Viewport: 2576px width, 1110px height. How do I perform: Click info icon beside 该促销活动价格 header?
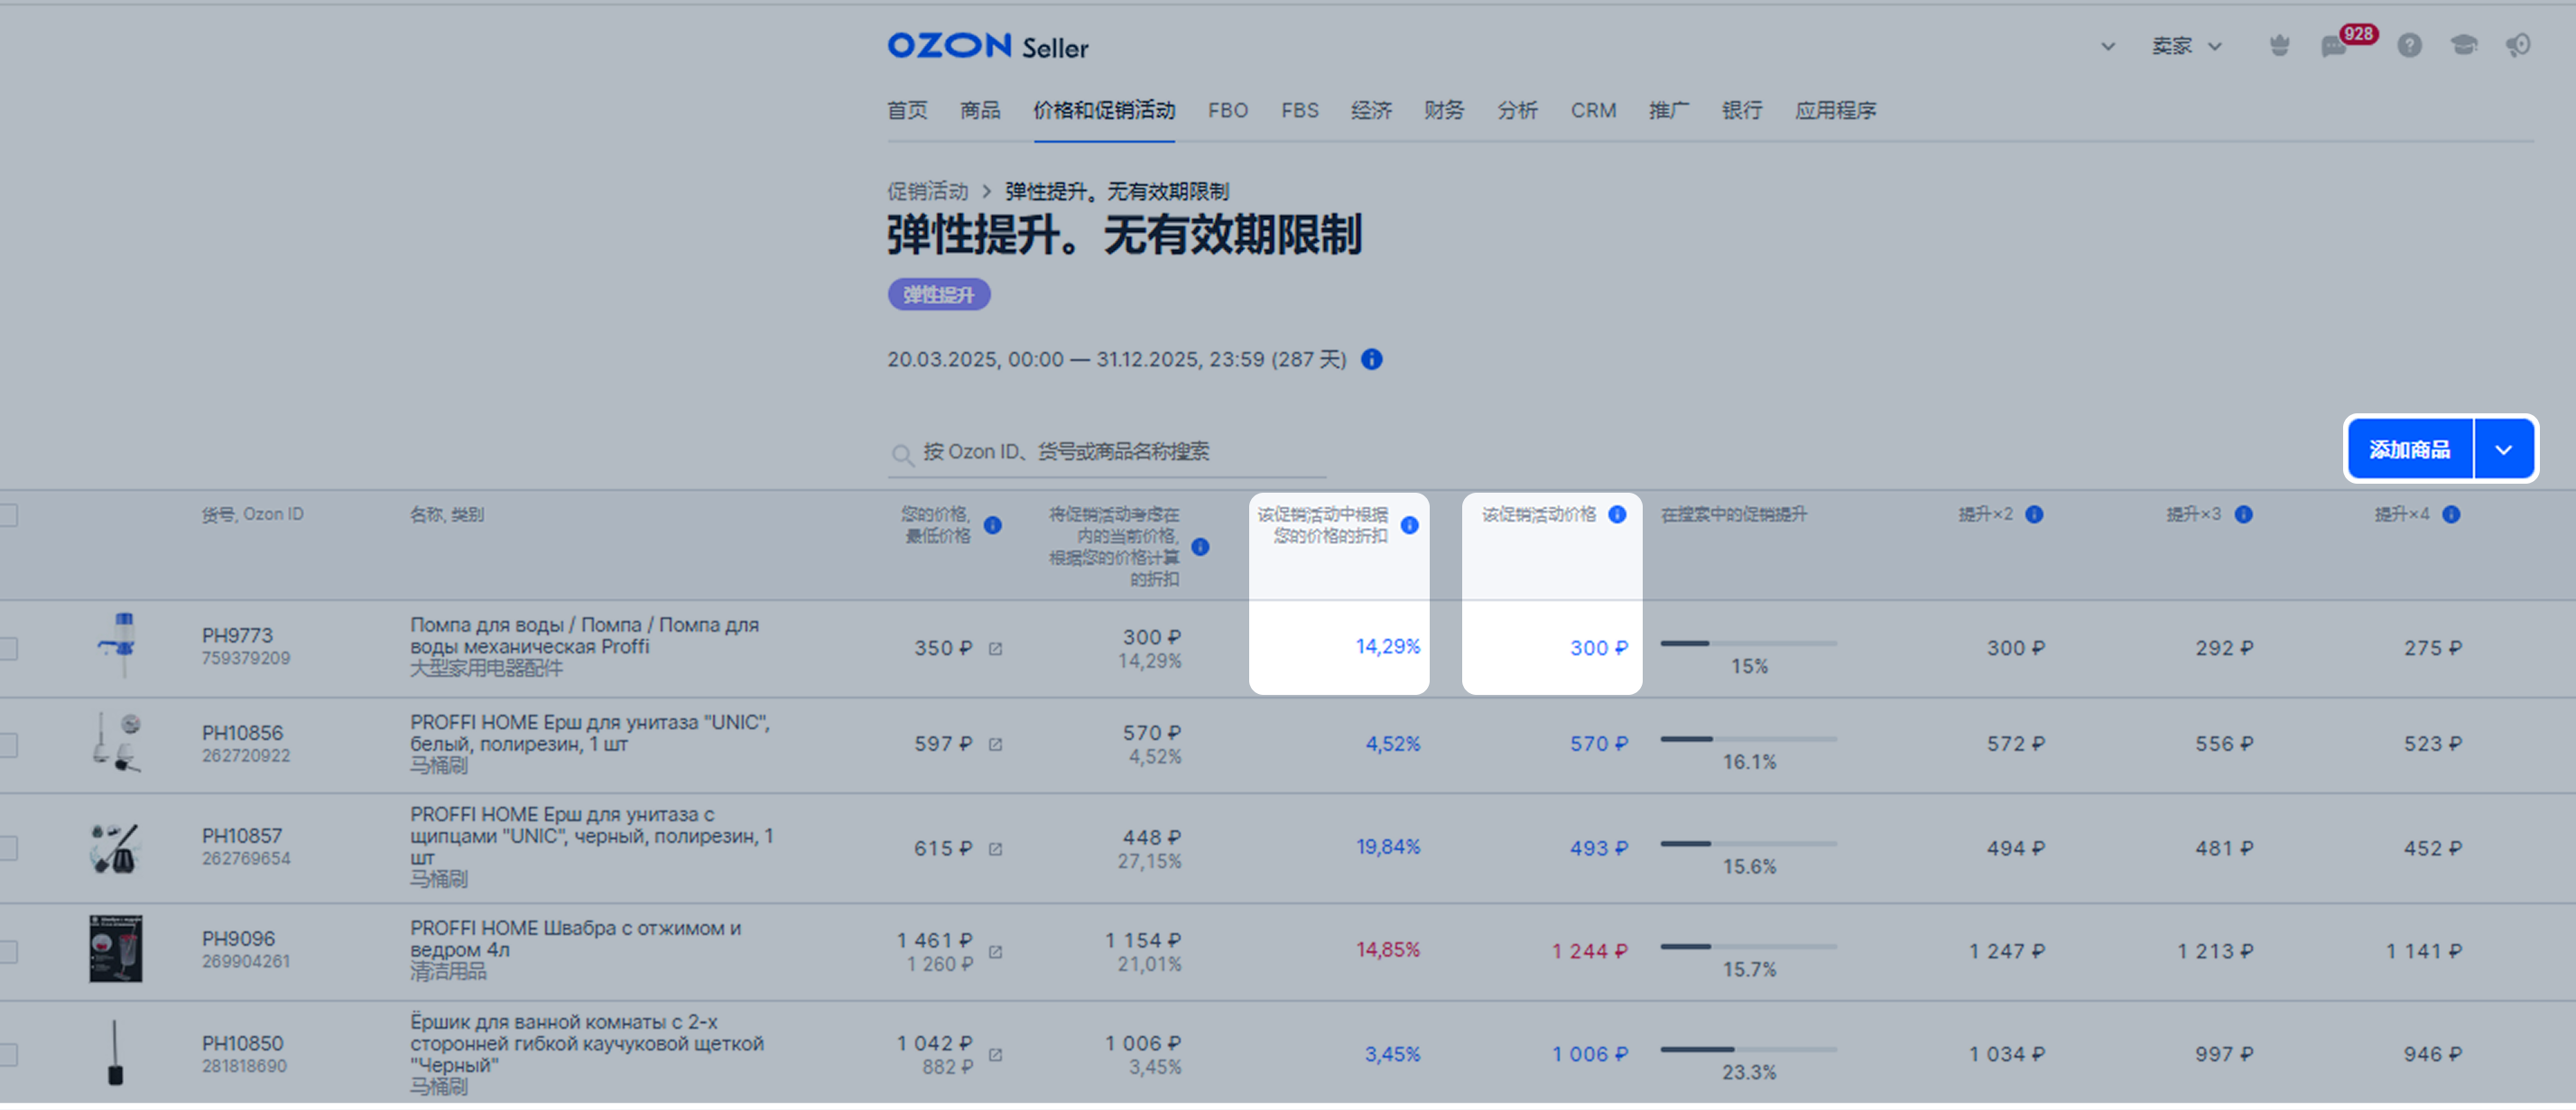tap(1617, 515)
